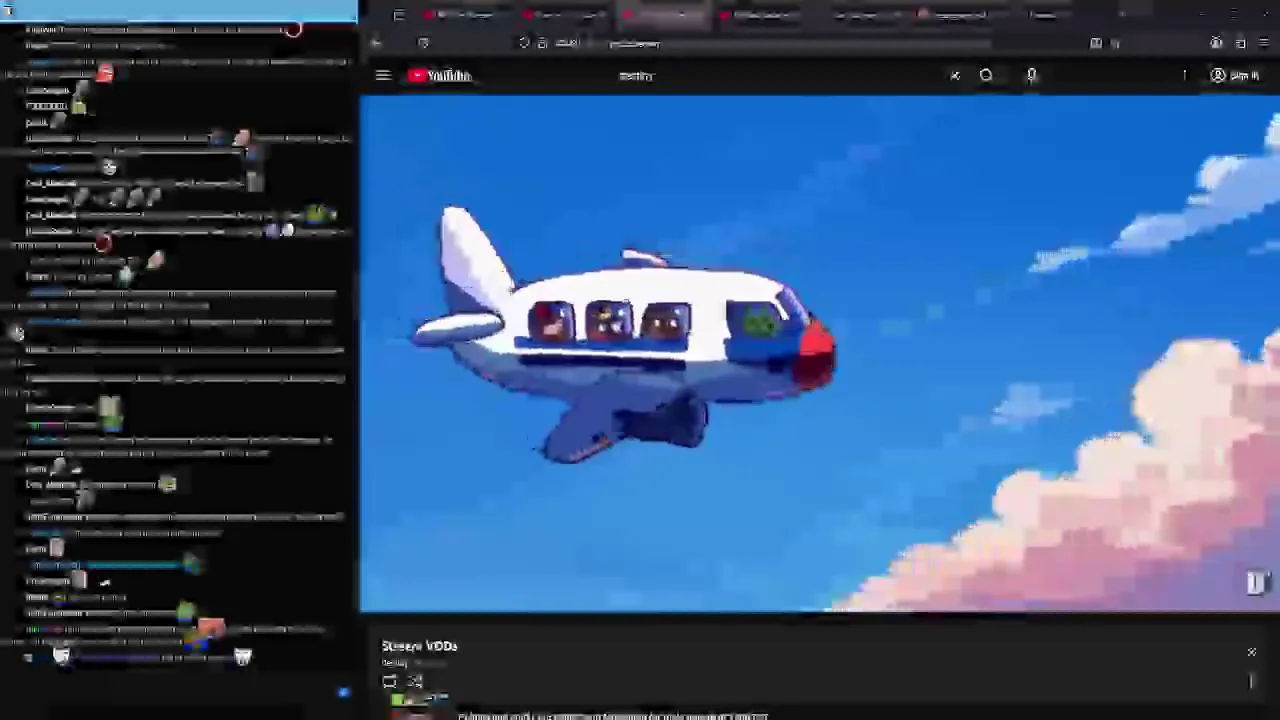The width and height of the screenshot is (1280, 720).
Task: Open the YouTube guide hamburger menu
Action: (382, 75)
